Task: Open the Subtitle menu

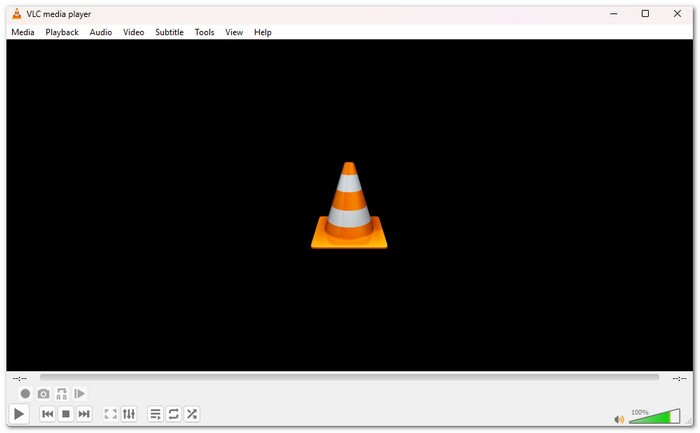Action: 169,32
